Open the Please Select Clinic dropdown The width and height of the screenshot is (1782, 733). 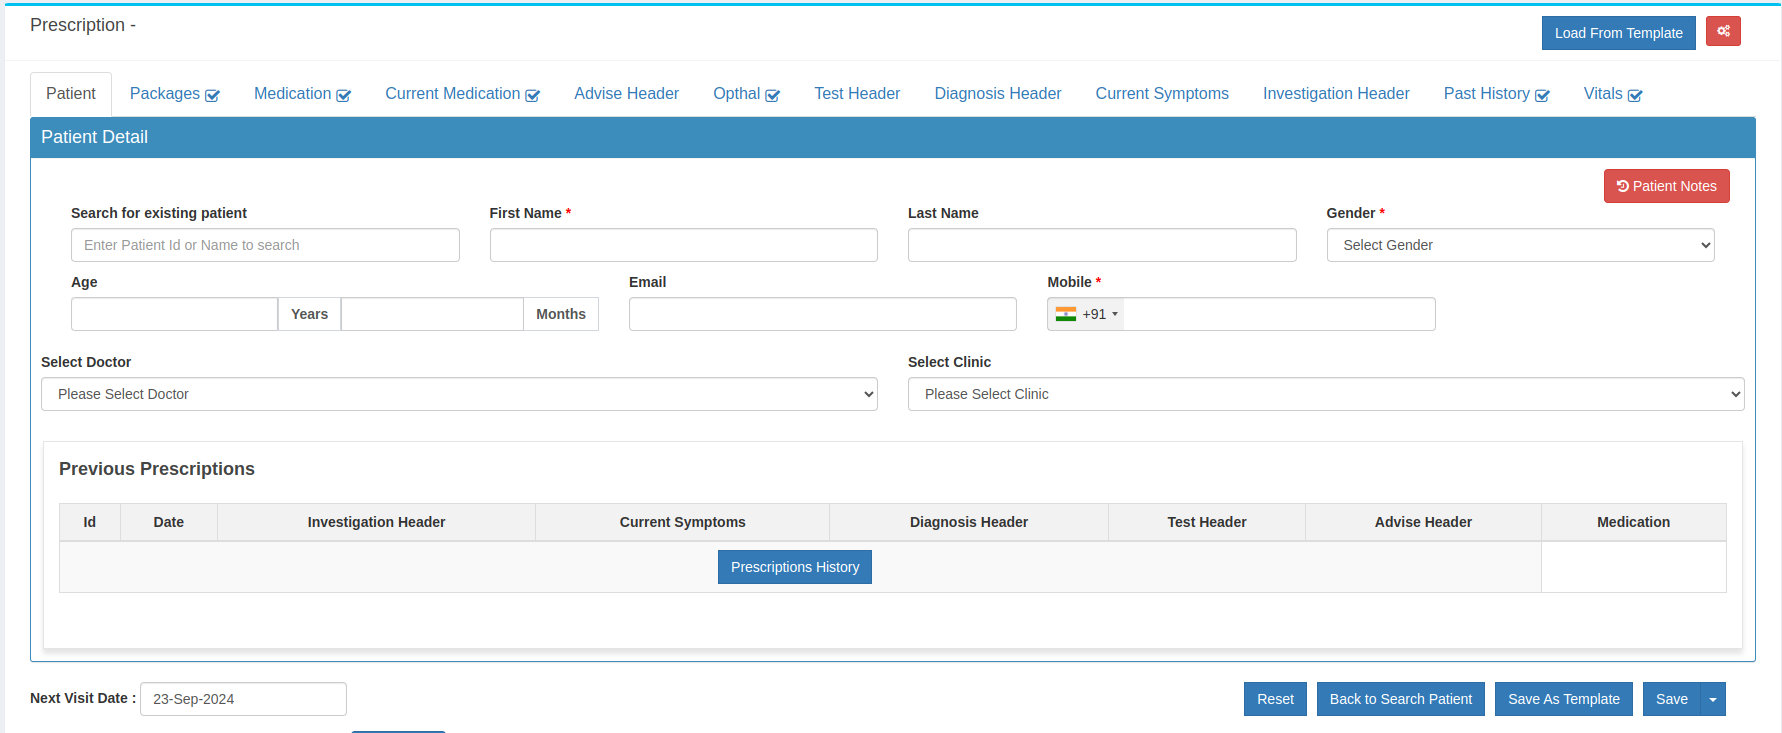pyautogui.click(x=1325, y=394)
